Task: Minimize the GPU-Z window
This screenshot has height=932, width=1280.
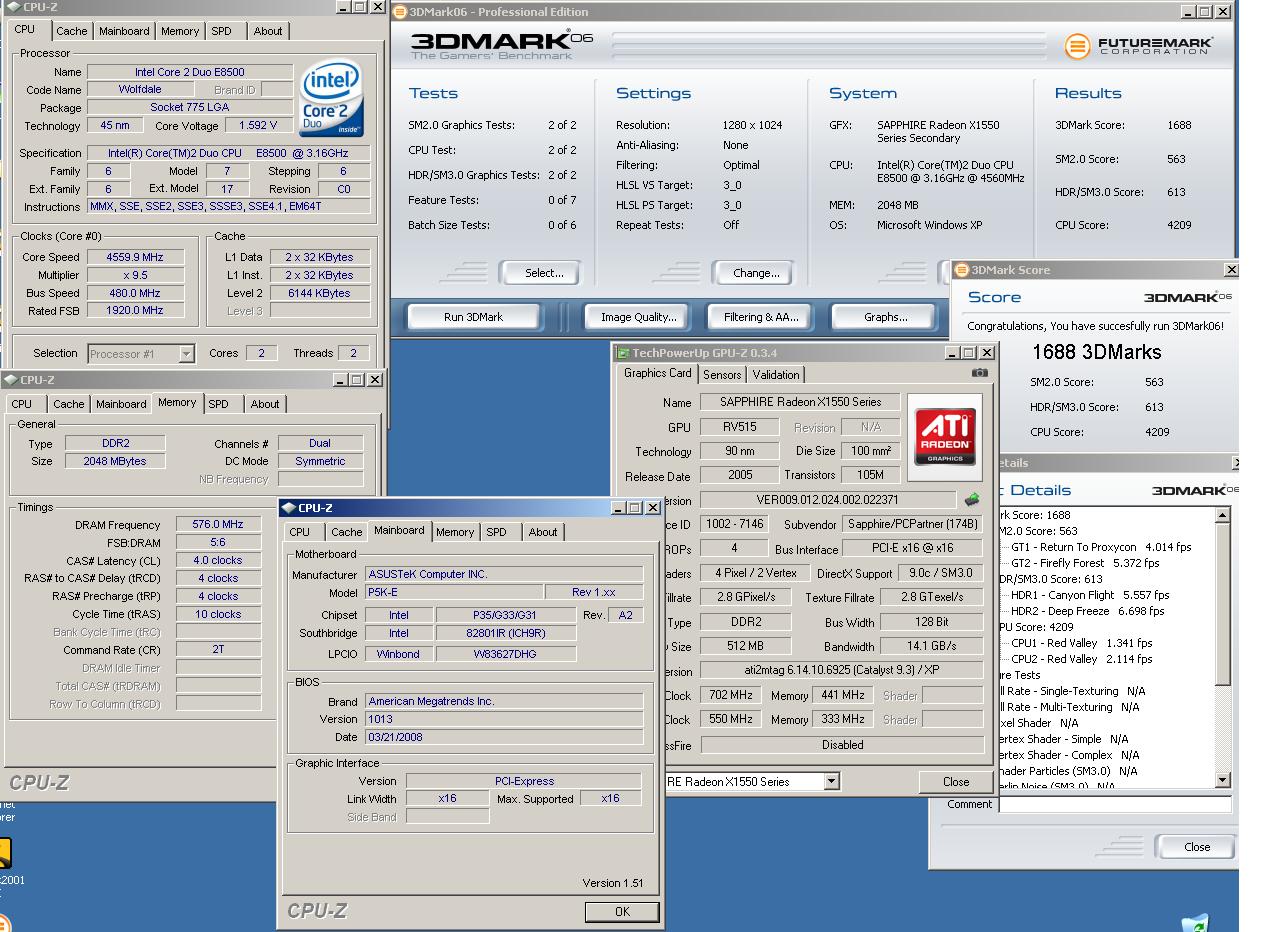Action: pos(953,353)
